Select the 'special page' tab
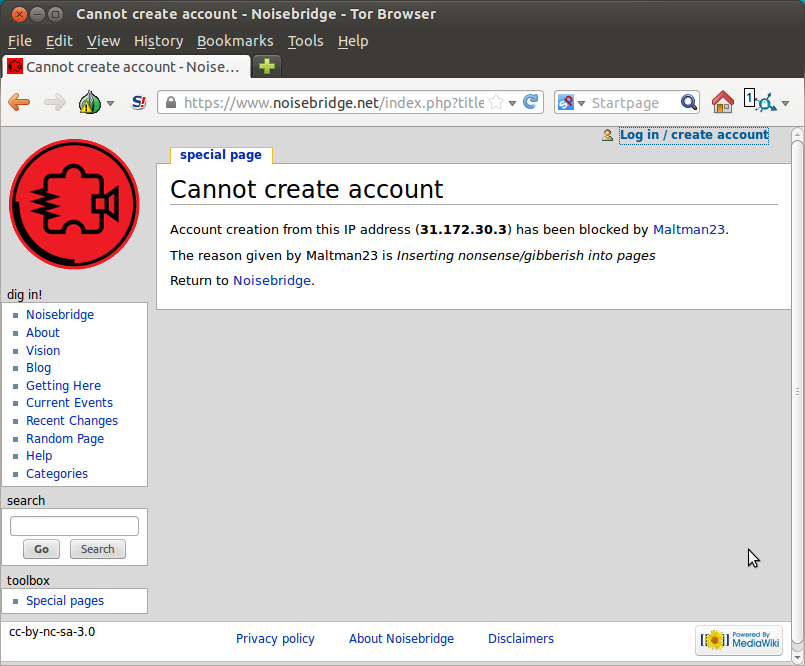Screen dimensions: 805x666 221,155
